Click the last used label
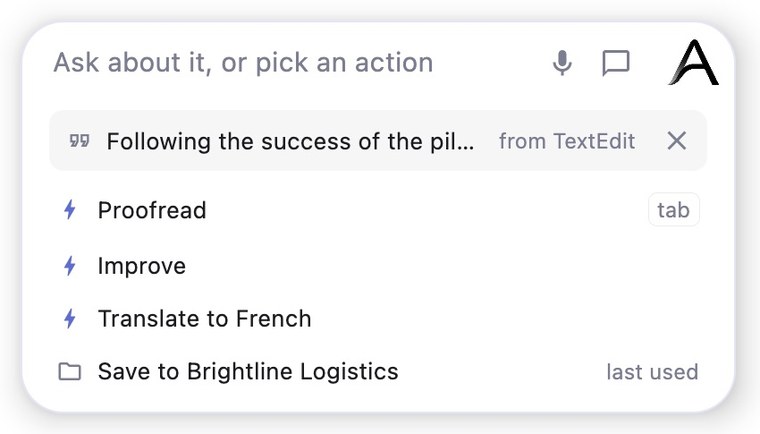The width and height of the screenshot is (760, 434). pos(652,372)
